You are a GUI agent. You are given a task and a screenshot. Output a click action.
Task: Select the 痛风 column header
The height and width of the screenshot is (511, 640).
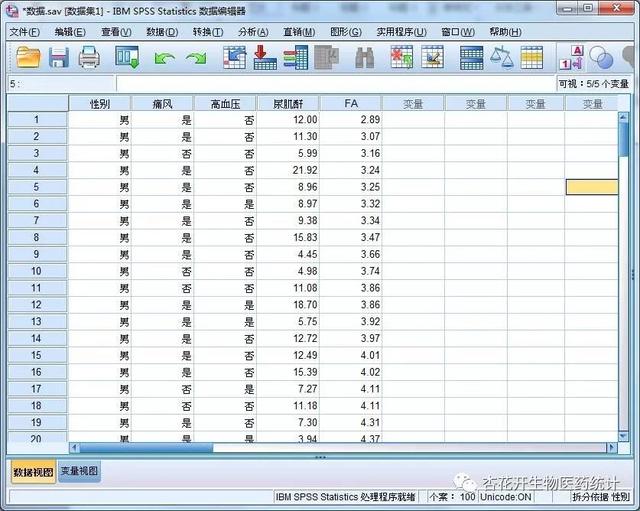click(162, 104)
